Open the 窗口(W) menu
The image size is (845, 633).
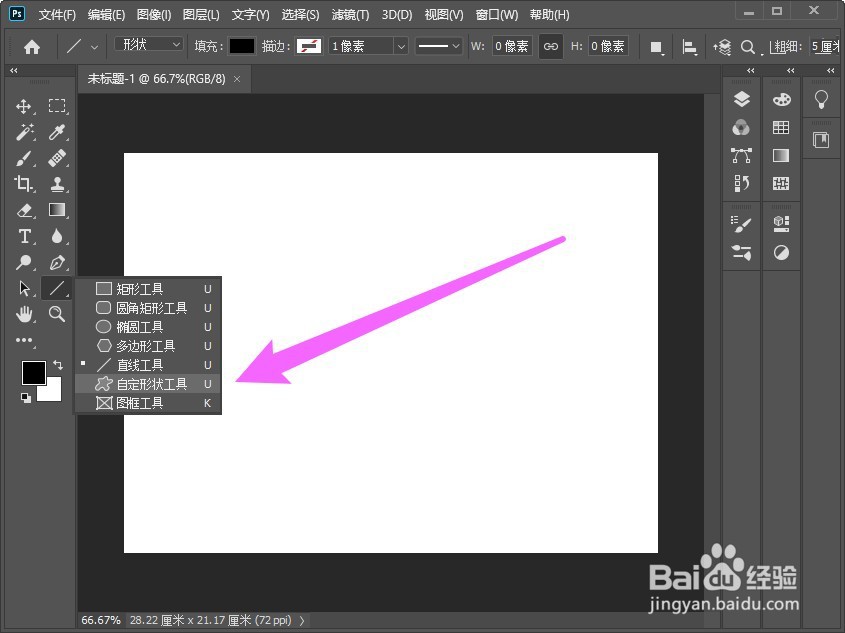pyautogui.click(x=496, y=15)
